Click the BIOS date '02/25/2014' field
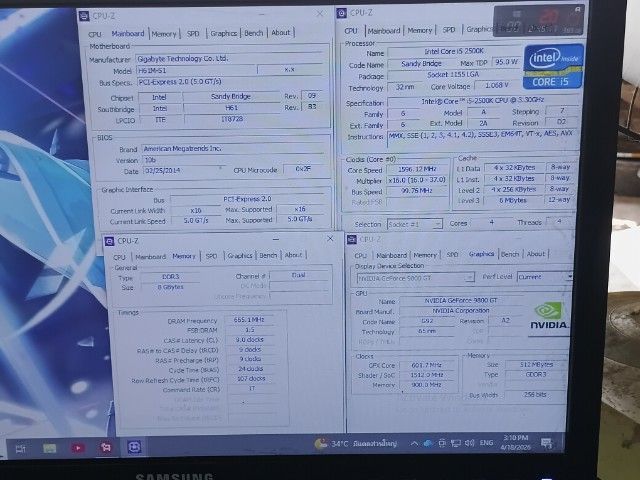 tap(184, 171)
